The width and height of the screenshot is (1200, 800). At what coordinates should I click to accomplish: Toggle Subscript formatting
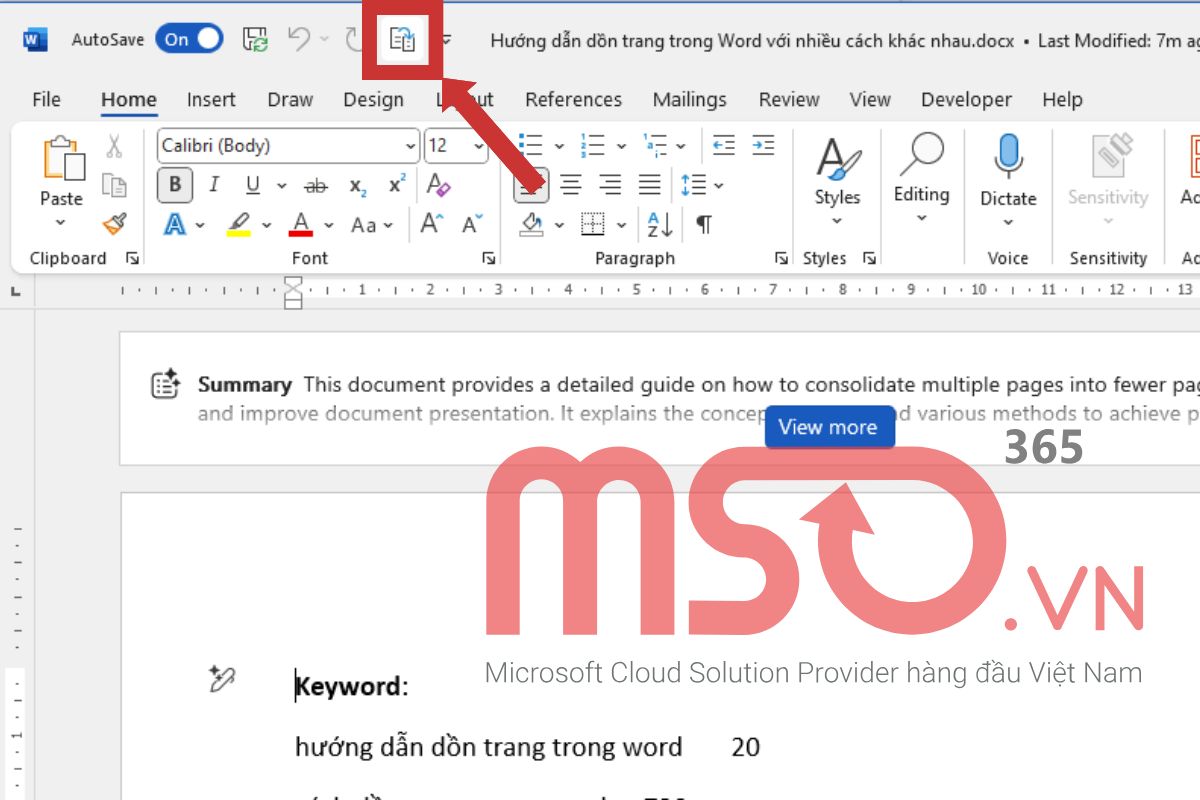point(357,185)
